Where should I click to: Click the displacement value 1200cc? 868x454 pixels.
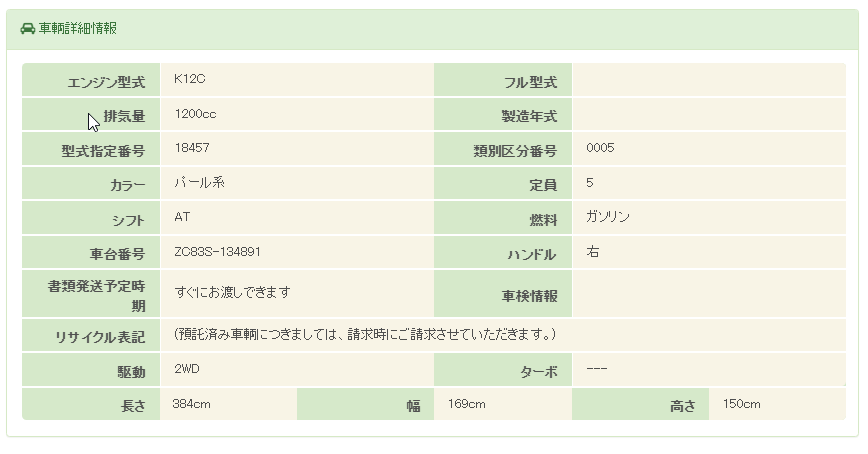(x=195, y=114)
